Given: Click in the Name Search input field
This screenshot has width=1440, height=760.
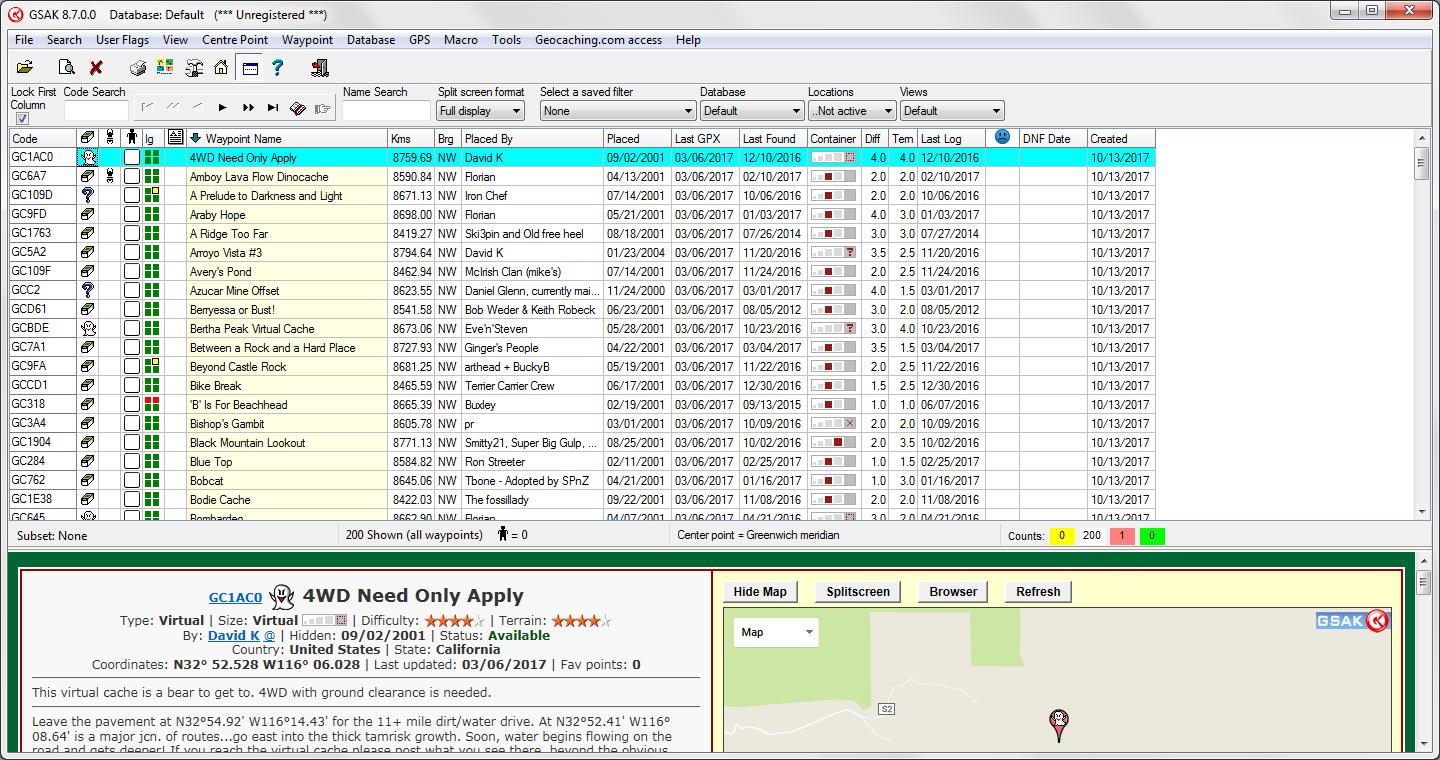Looking at the screenshot, I should click(386, 111).
